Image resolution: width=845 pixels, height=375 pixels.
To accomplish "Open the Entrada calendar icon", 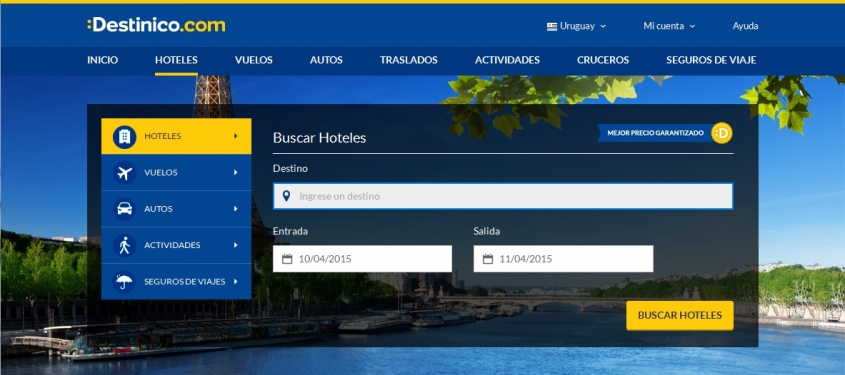I will coord(287,259).
